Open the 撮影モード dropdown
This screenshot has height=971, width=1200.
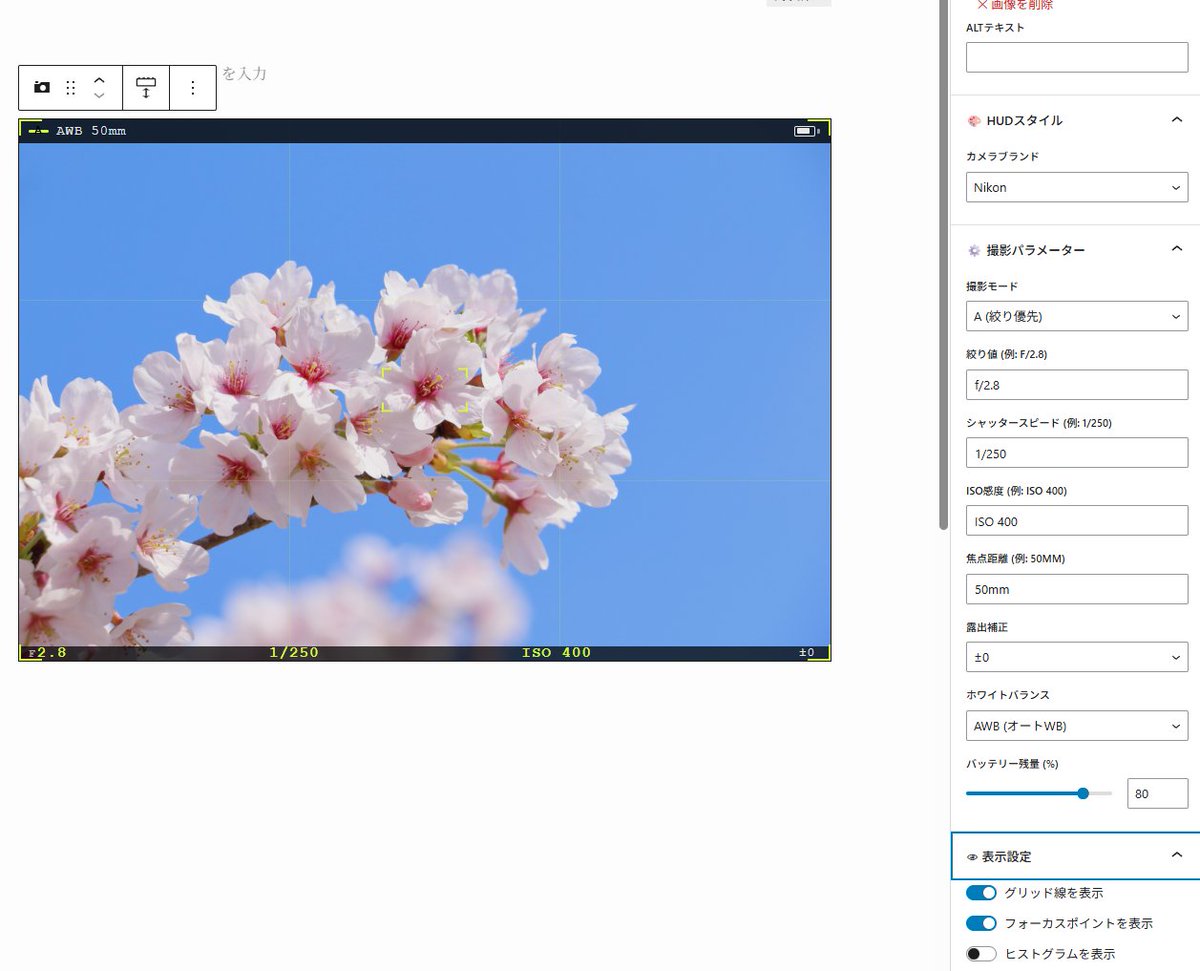[x=1076, y=316]
